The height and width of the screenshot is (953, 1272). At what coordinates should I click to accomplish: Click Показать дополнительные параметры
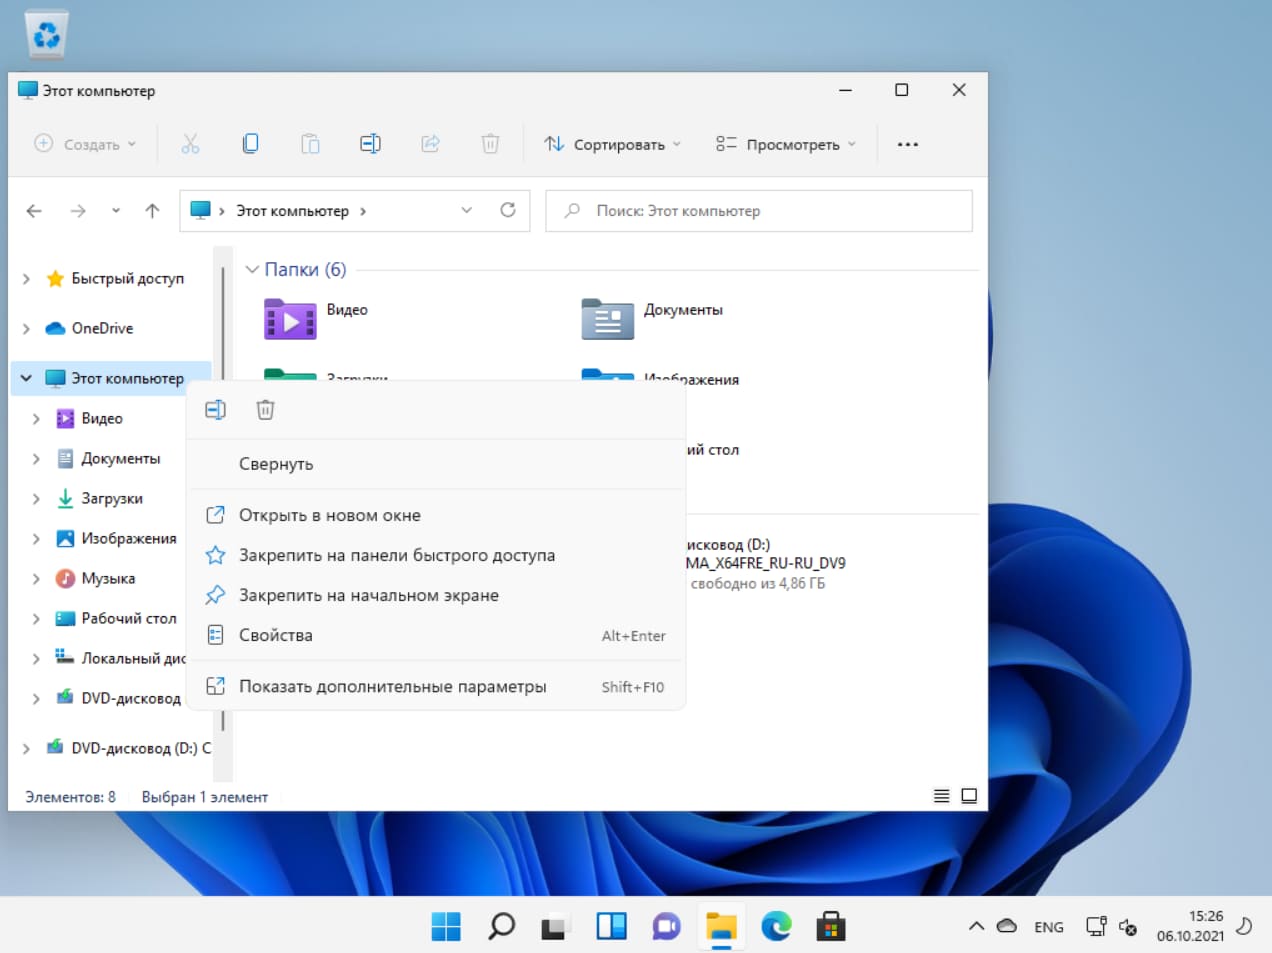(x=392, y=687)
